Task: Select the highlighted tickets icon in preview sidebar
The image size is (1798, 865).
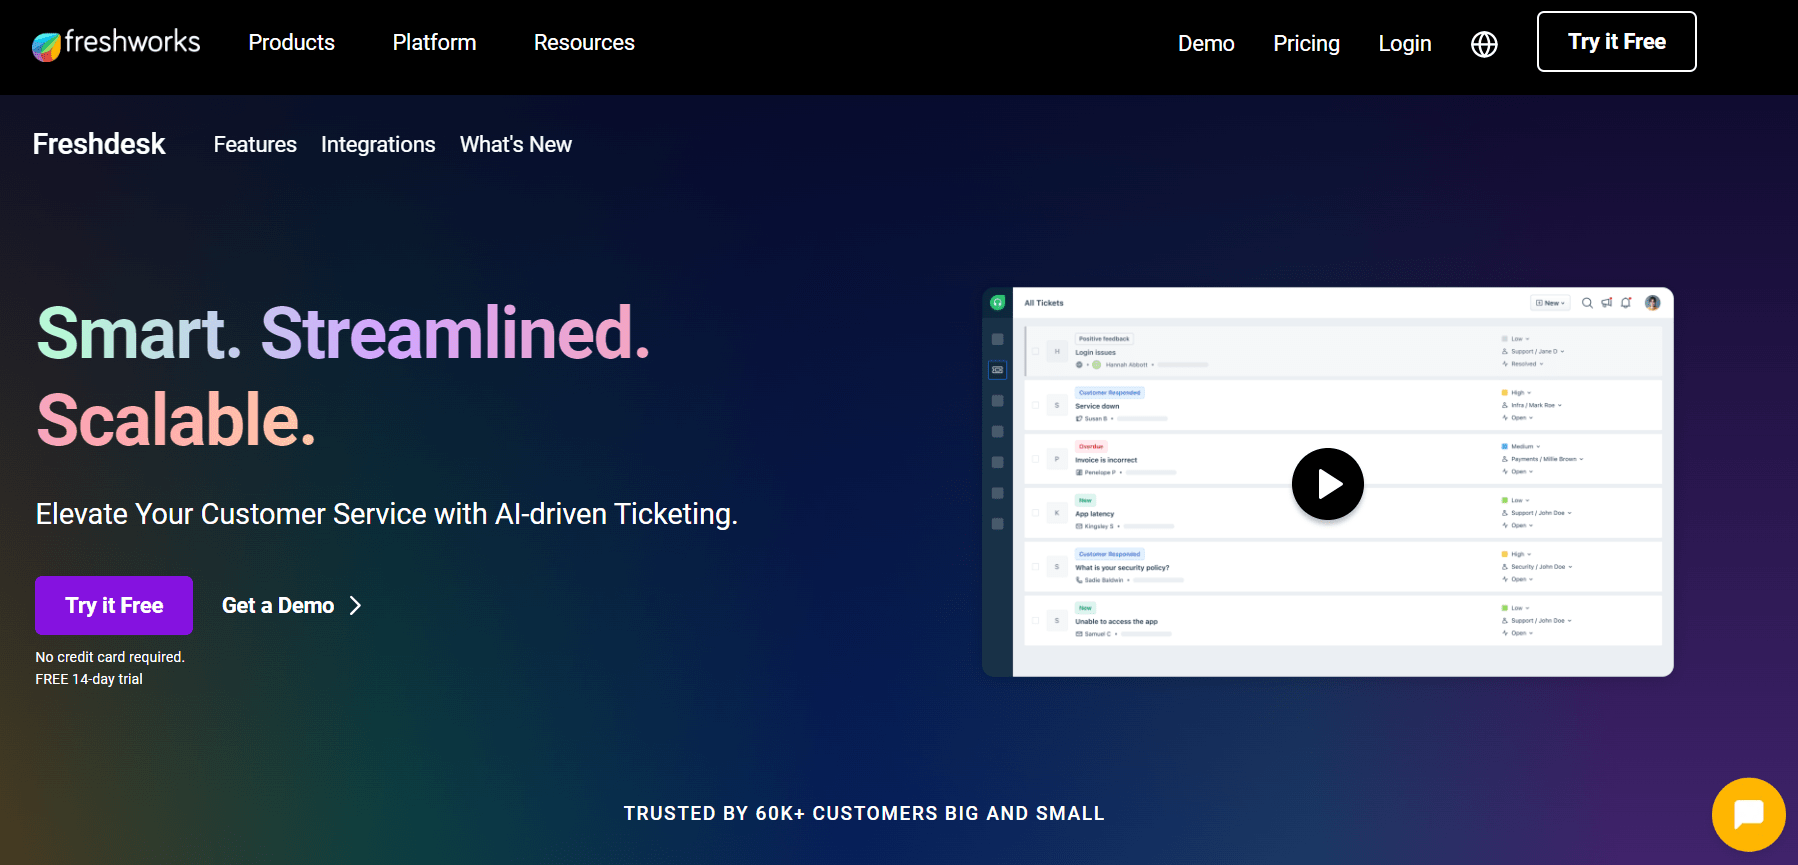Action: 997,370
